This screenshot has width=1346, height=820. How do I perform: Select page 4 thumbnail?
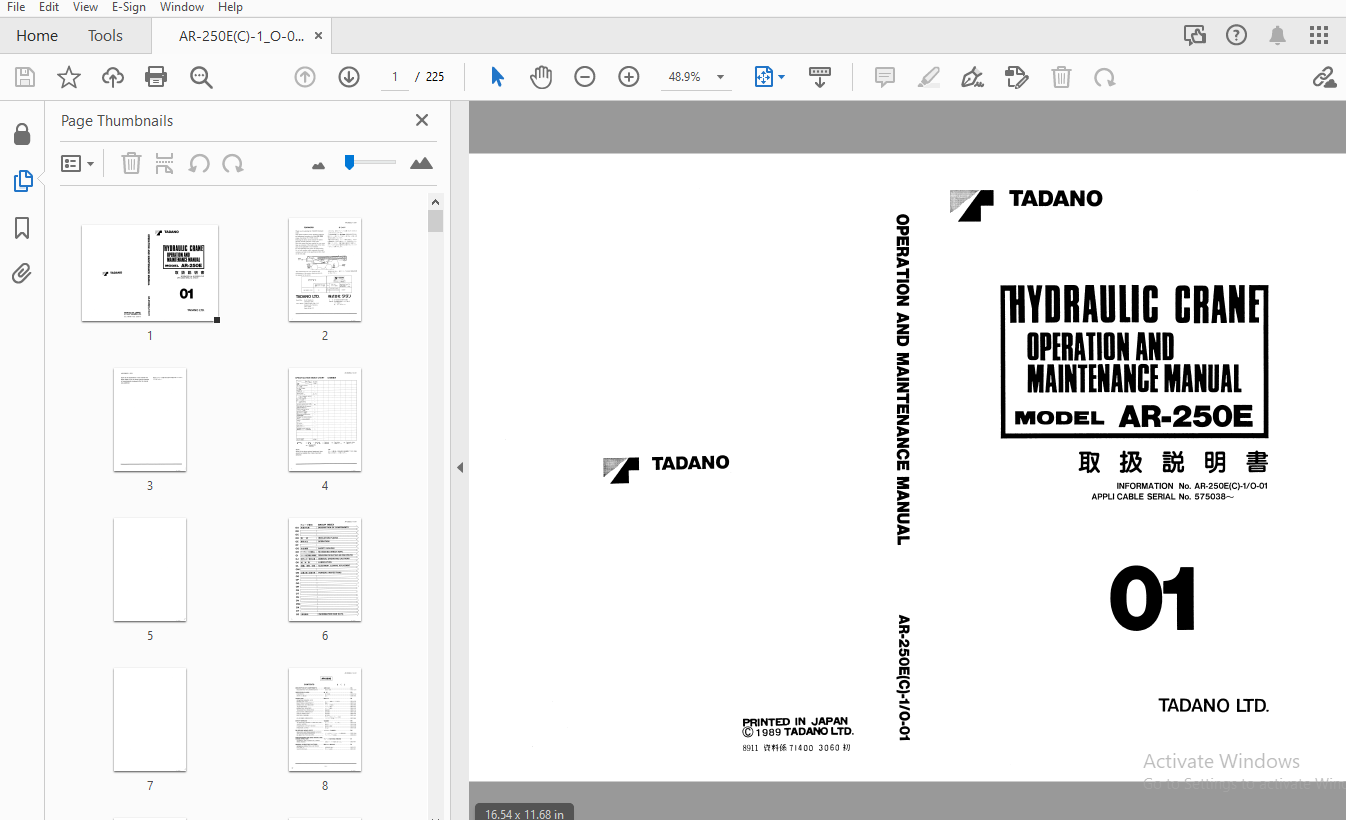click(325, 420)
